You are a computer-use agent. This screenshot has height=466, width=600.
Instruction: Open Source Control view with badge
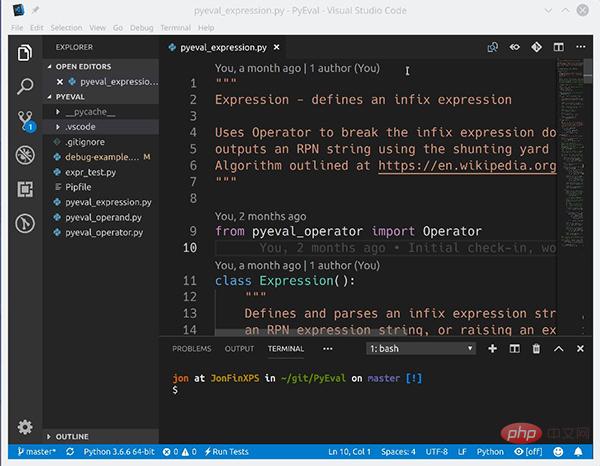26,121
